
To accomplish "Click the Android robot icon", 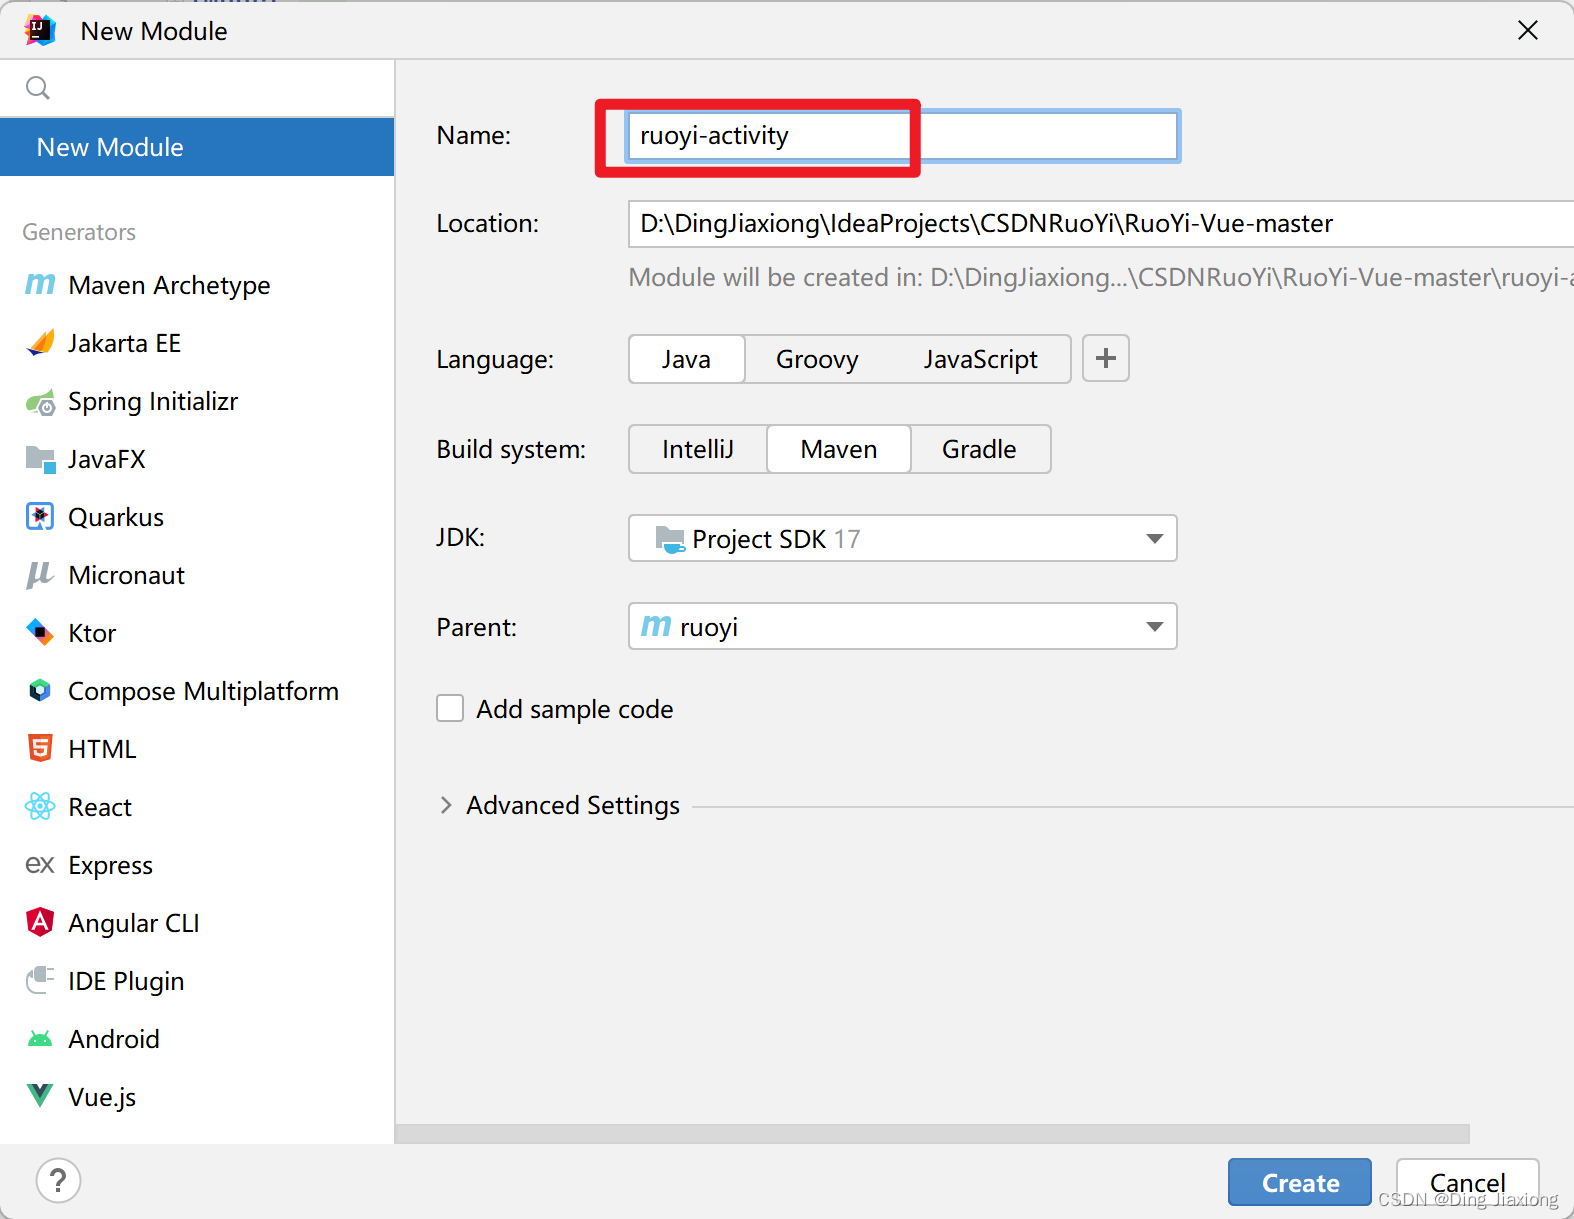I will point(40,1039).
